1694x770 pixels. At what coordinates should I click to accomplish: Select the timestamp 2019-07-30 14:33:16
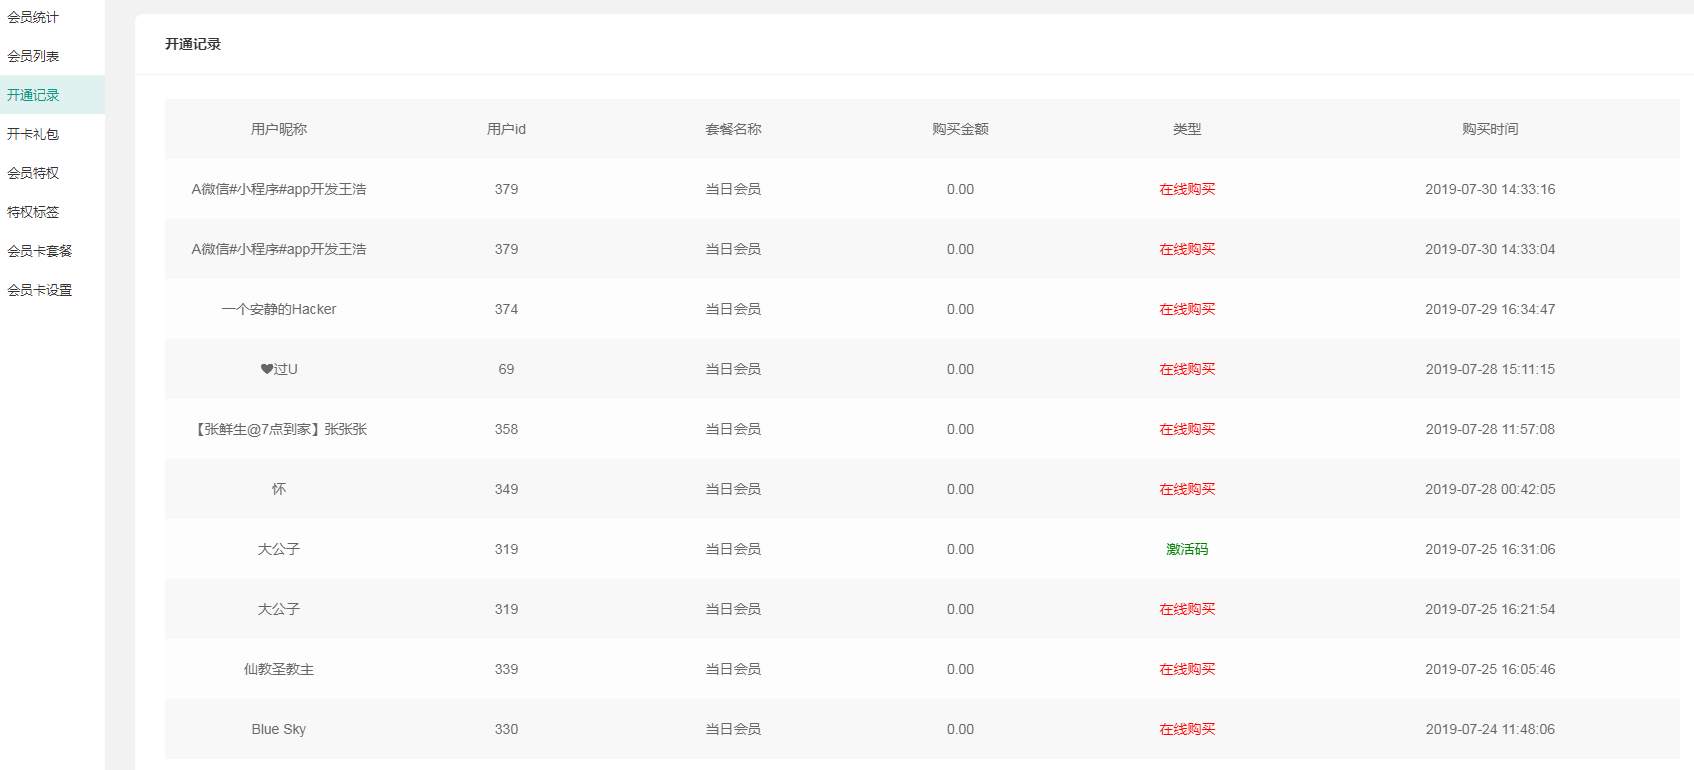(x=1490, y=189)
